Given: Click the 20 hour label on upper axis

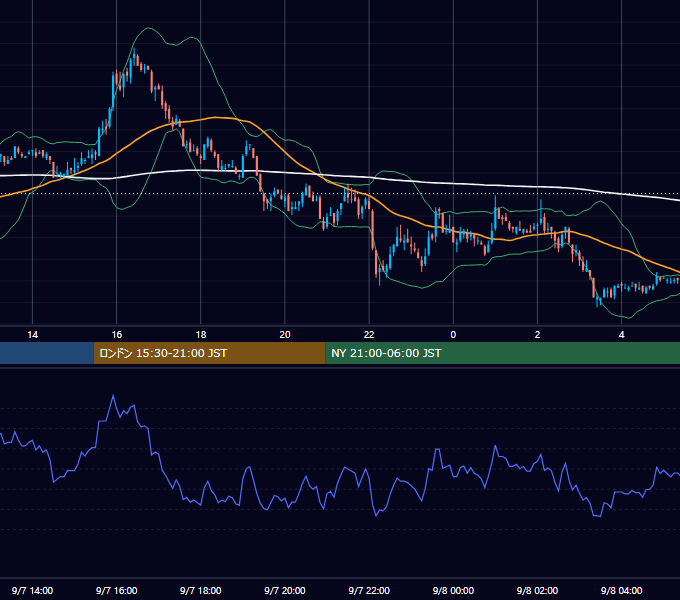Looking at the screenshot, I should (x=285, y=335).
